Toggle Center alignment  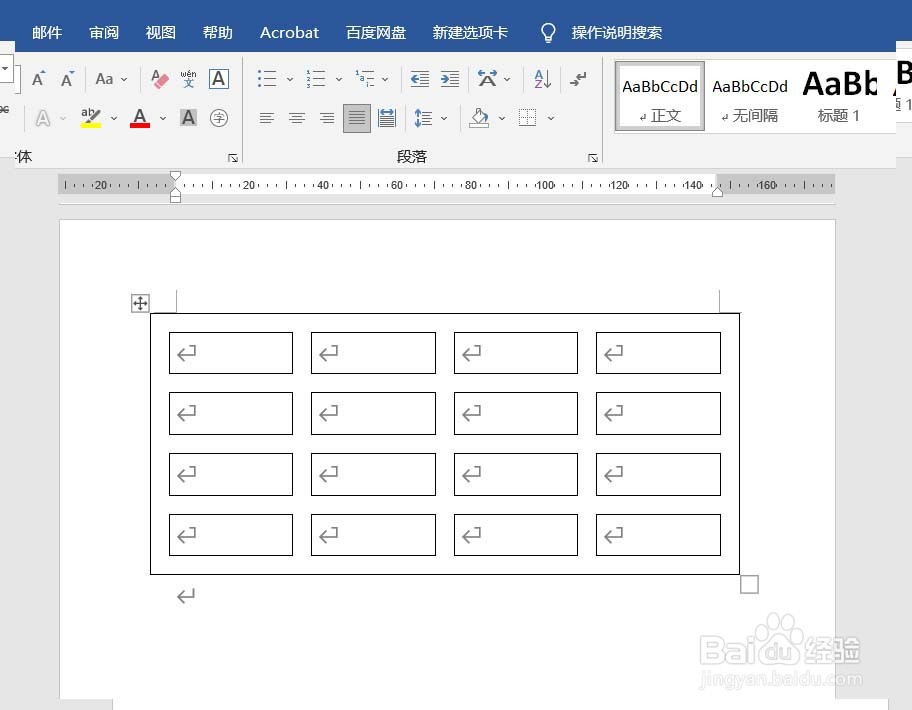pos(297,118)
